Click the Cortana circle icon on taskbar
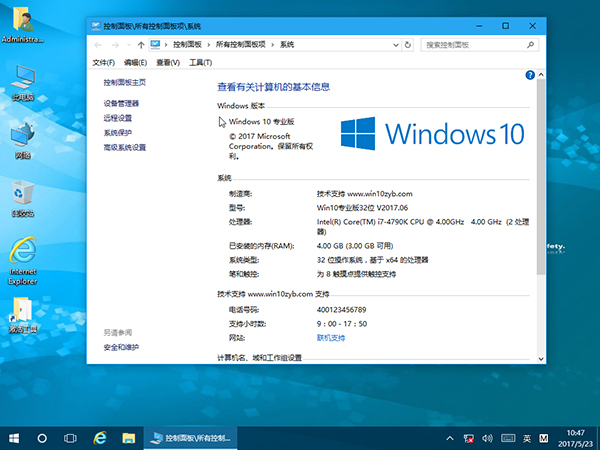This screenshot has height=450, width=600. [x=42, y=438]
